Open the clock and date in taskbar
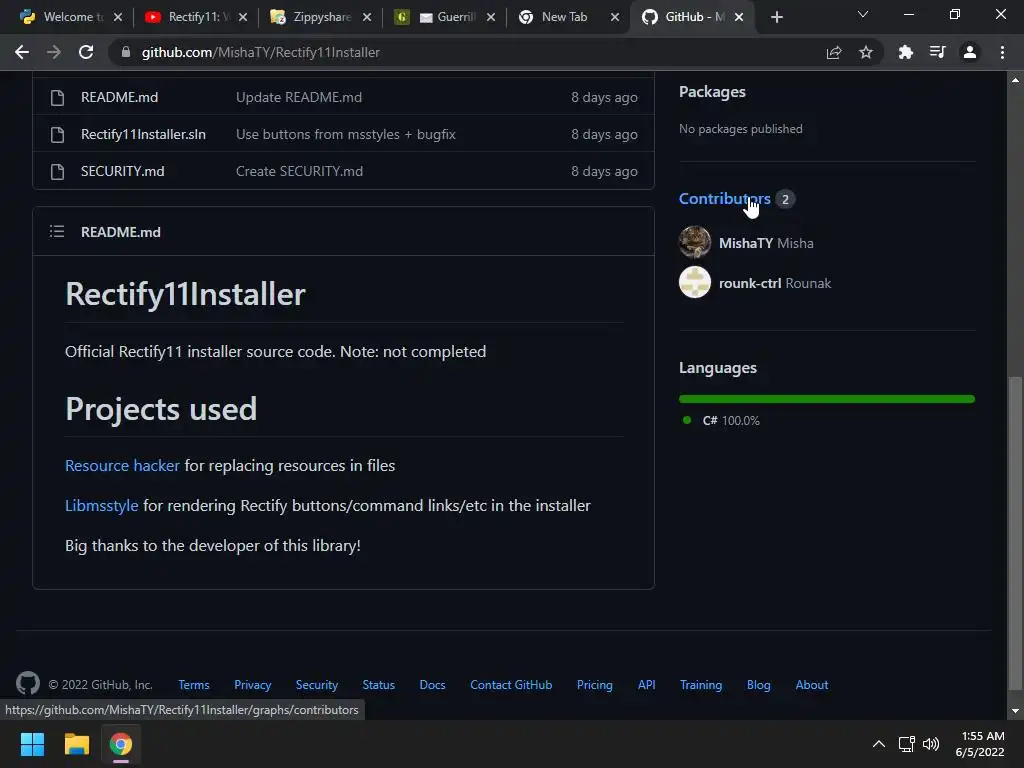 (x=980, y=744)
